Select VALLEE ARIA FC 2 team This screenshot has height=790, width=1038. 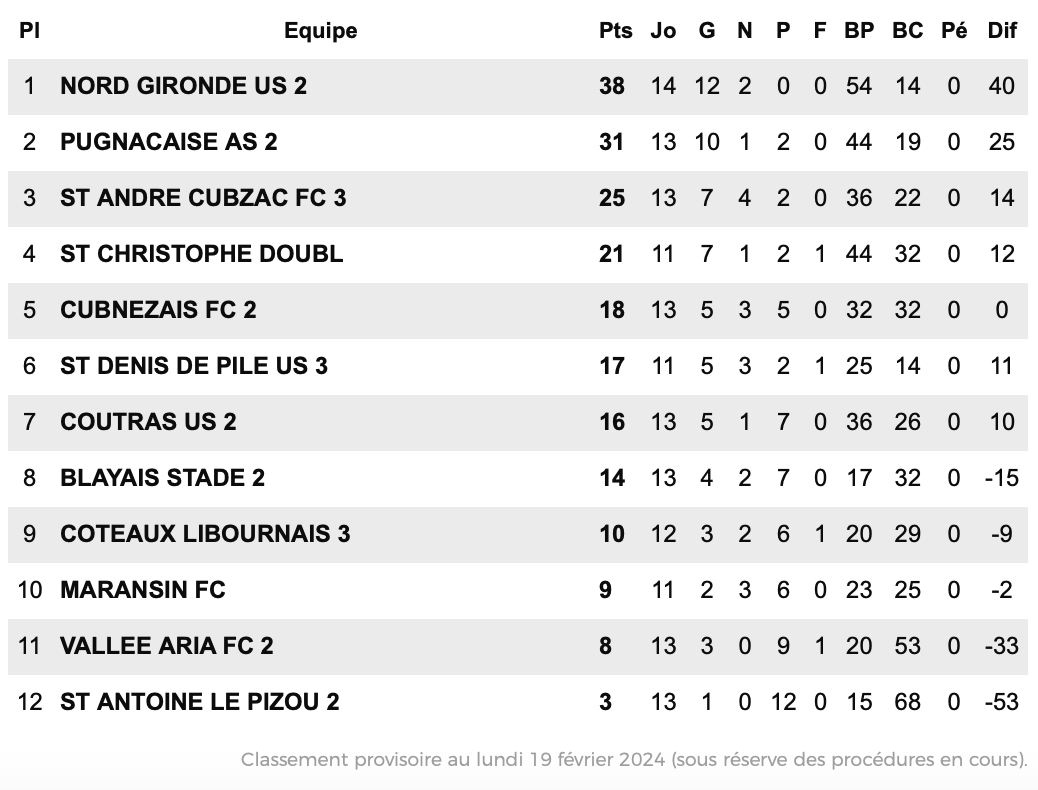click(x=167, y=646)
